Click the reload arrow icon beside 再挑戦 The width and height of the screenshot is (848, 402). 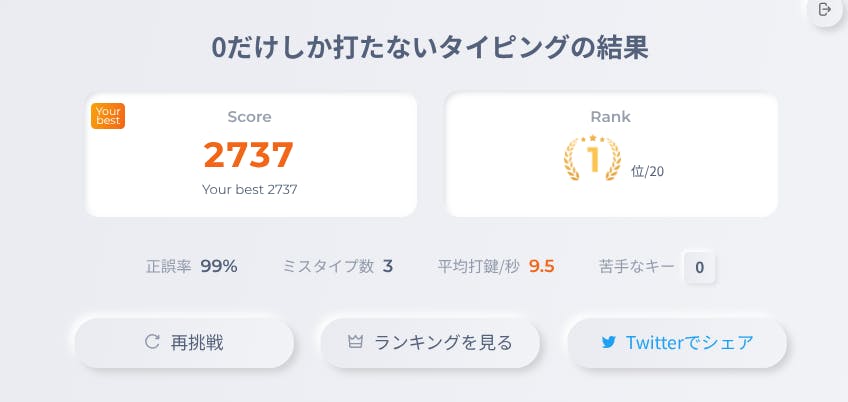(152, 342)
